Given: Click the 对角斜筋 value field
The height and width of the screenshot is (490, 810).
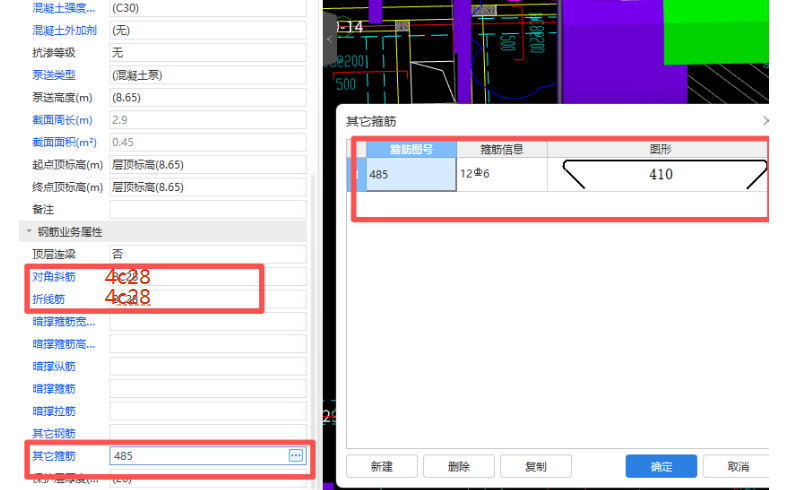Looking at the screenshot, I should 208,277.
